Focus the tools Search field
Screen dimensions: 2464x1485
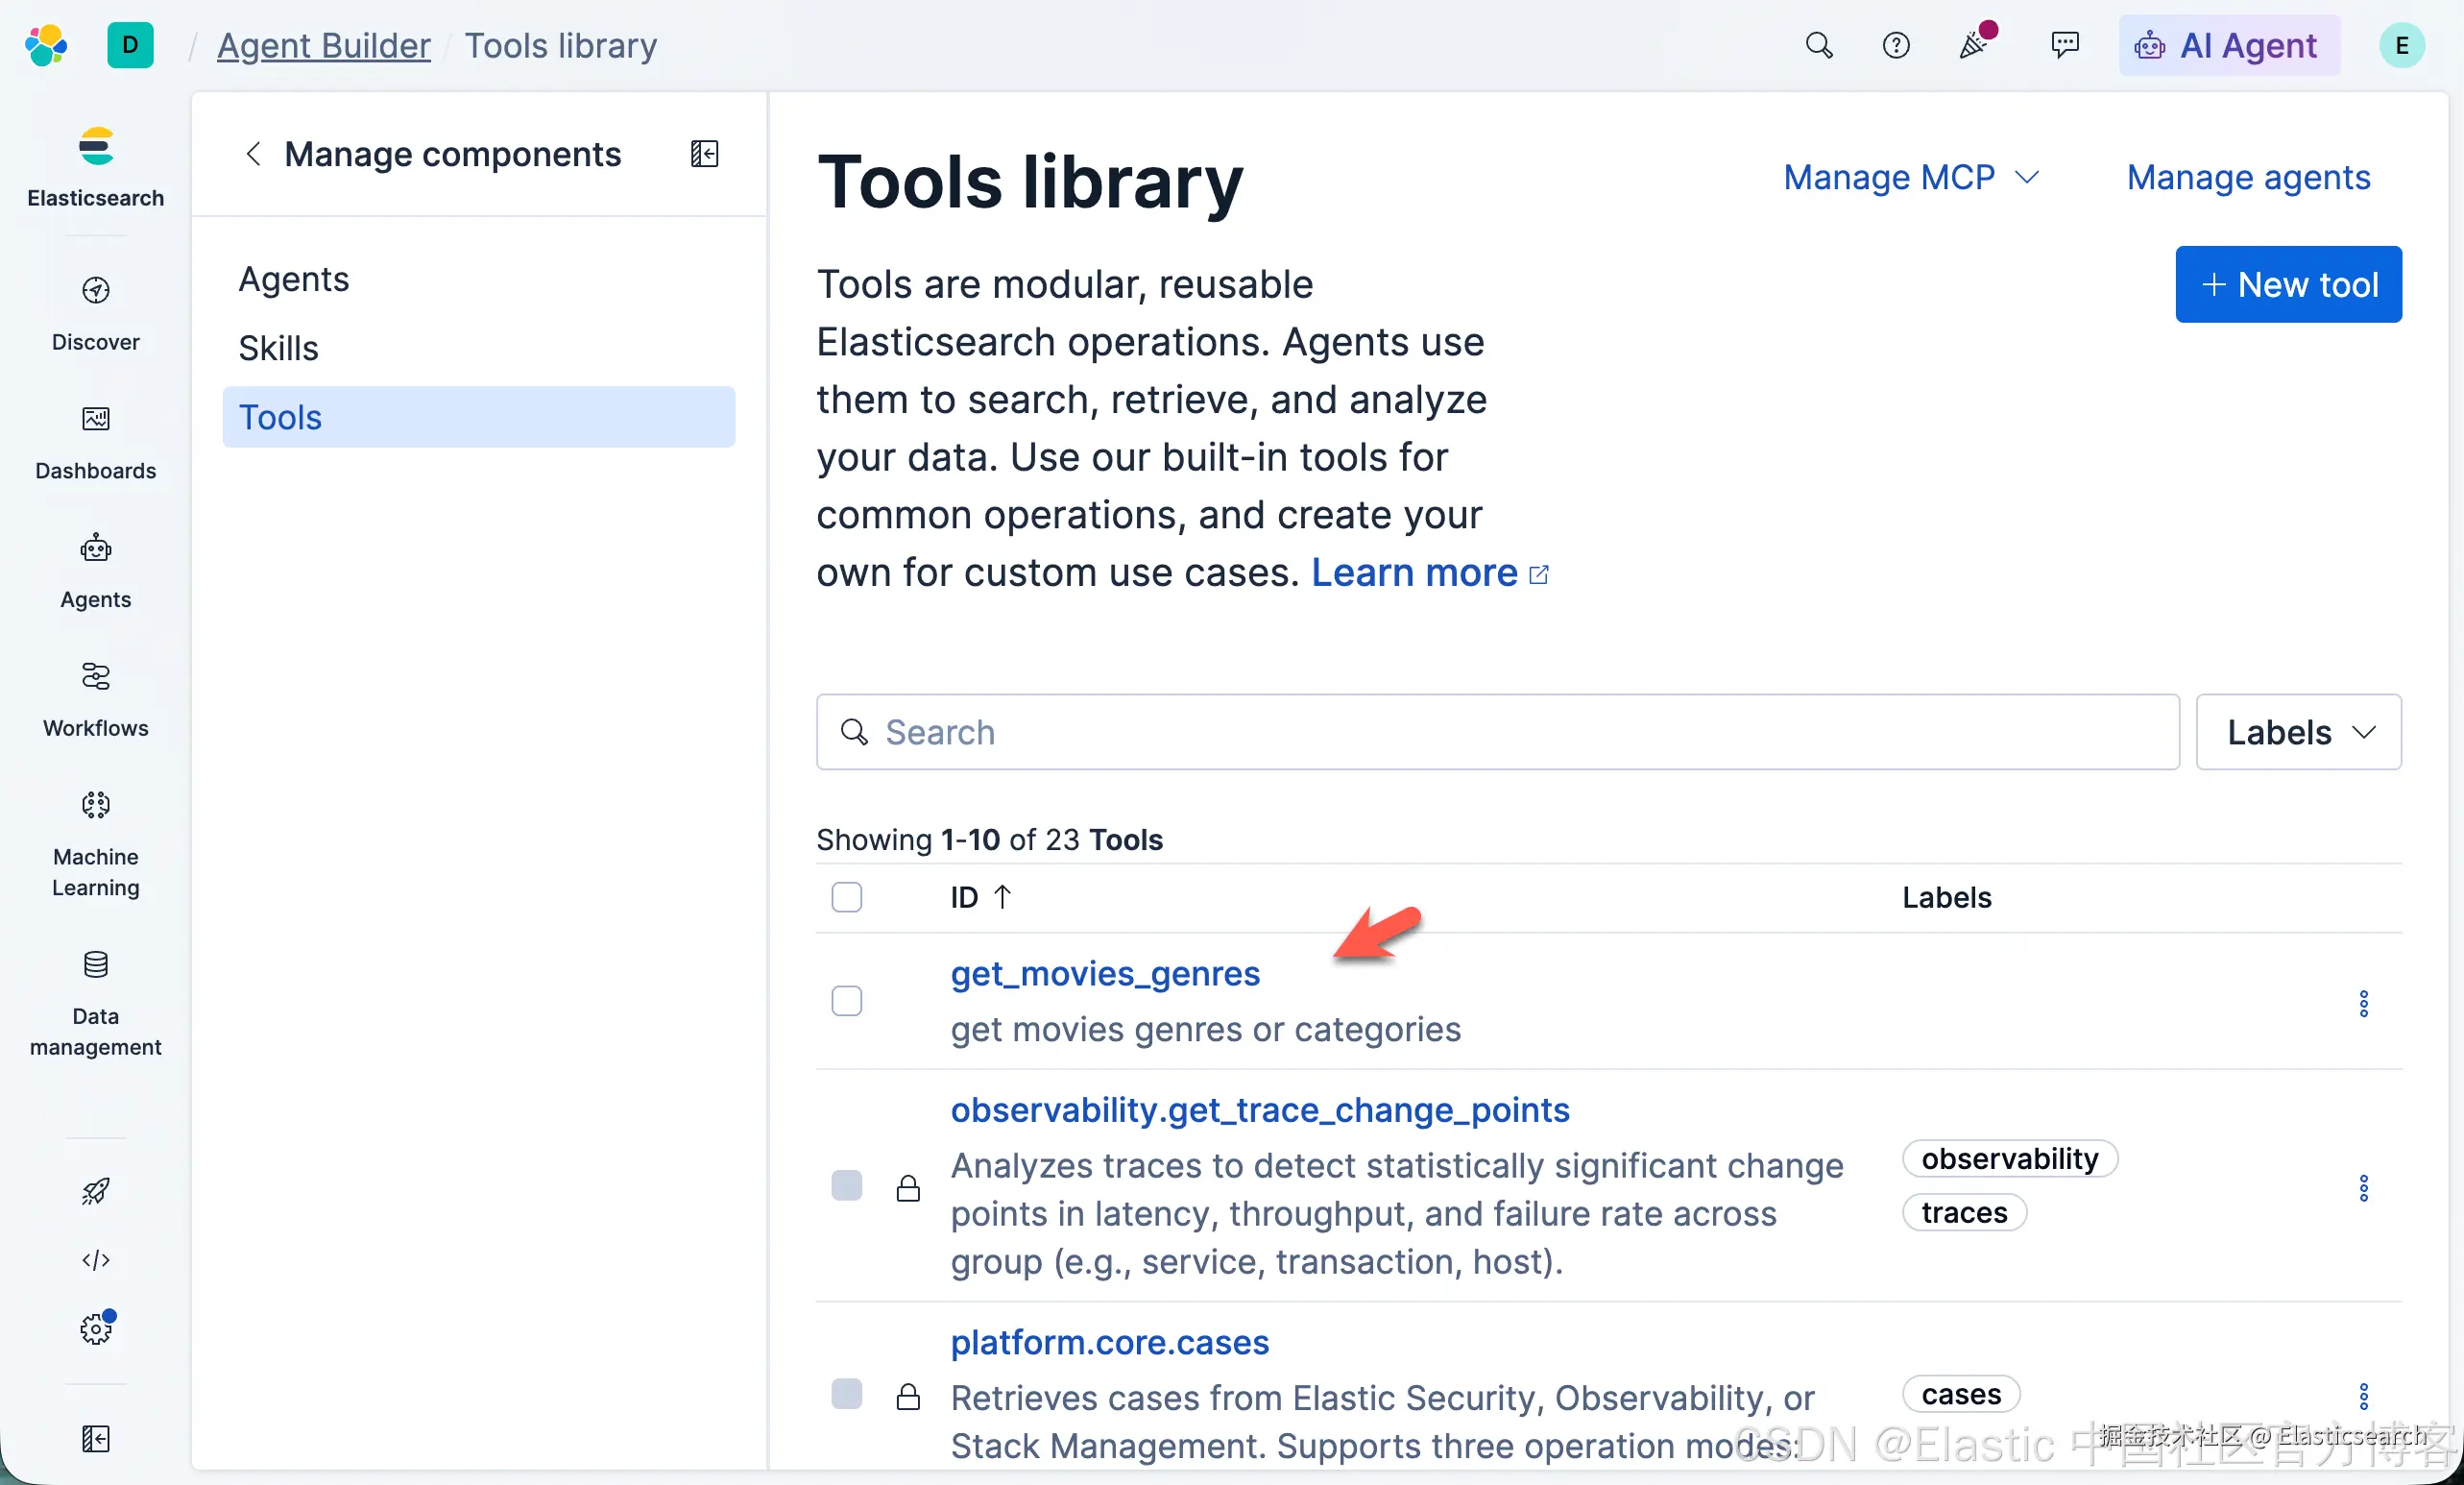tap(1498, 732)
